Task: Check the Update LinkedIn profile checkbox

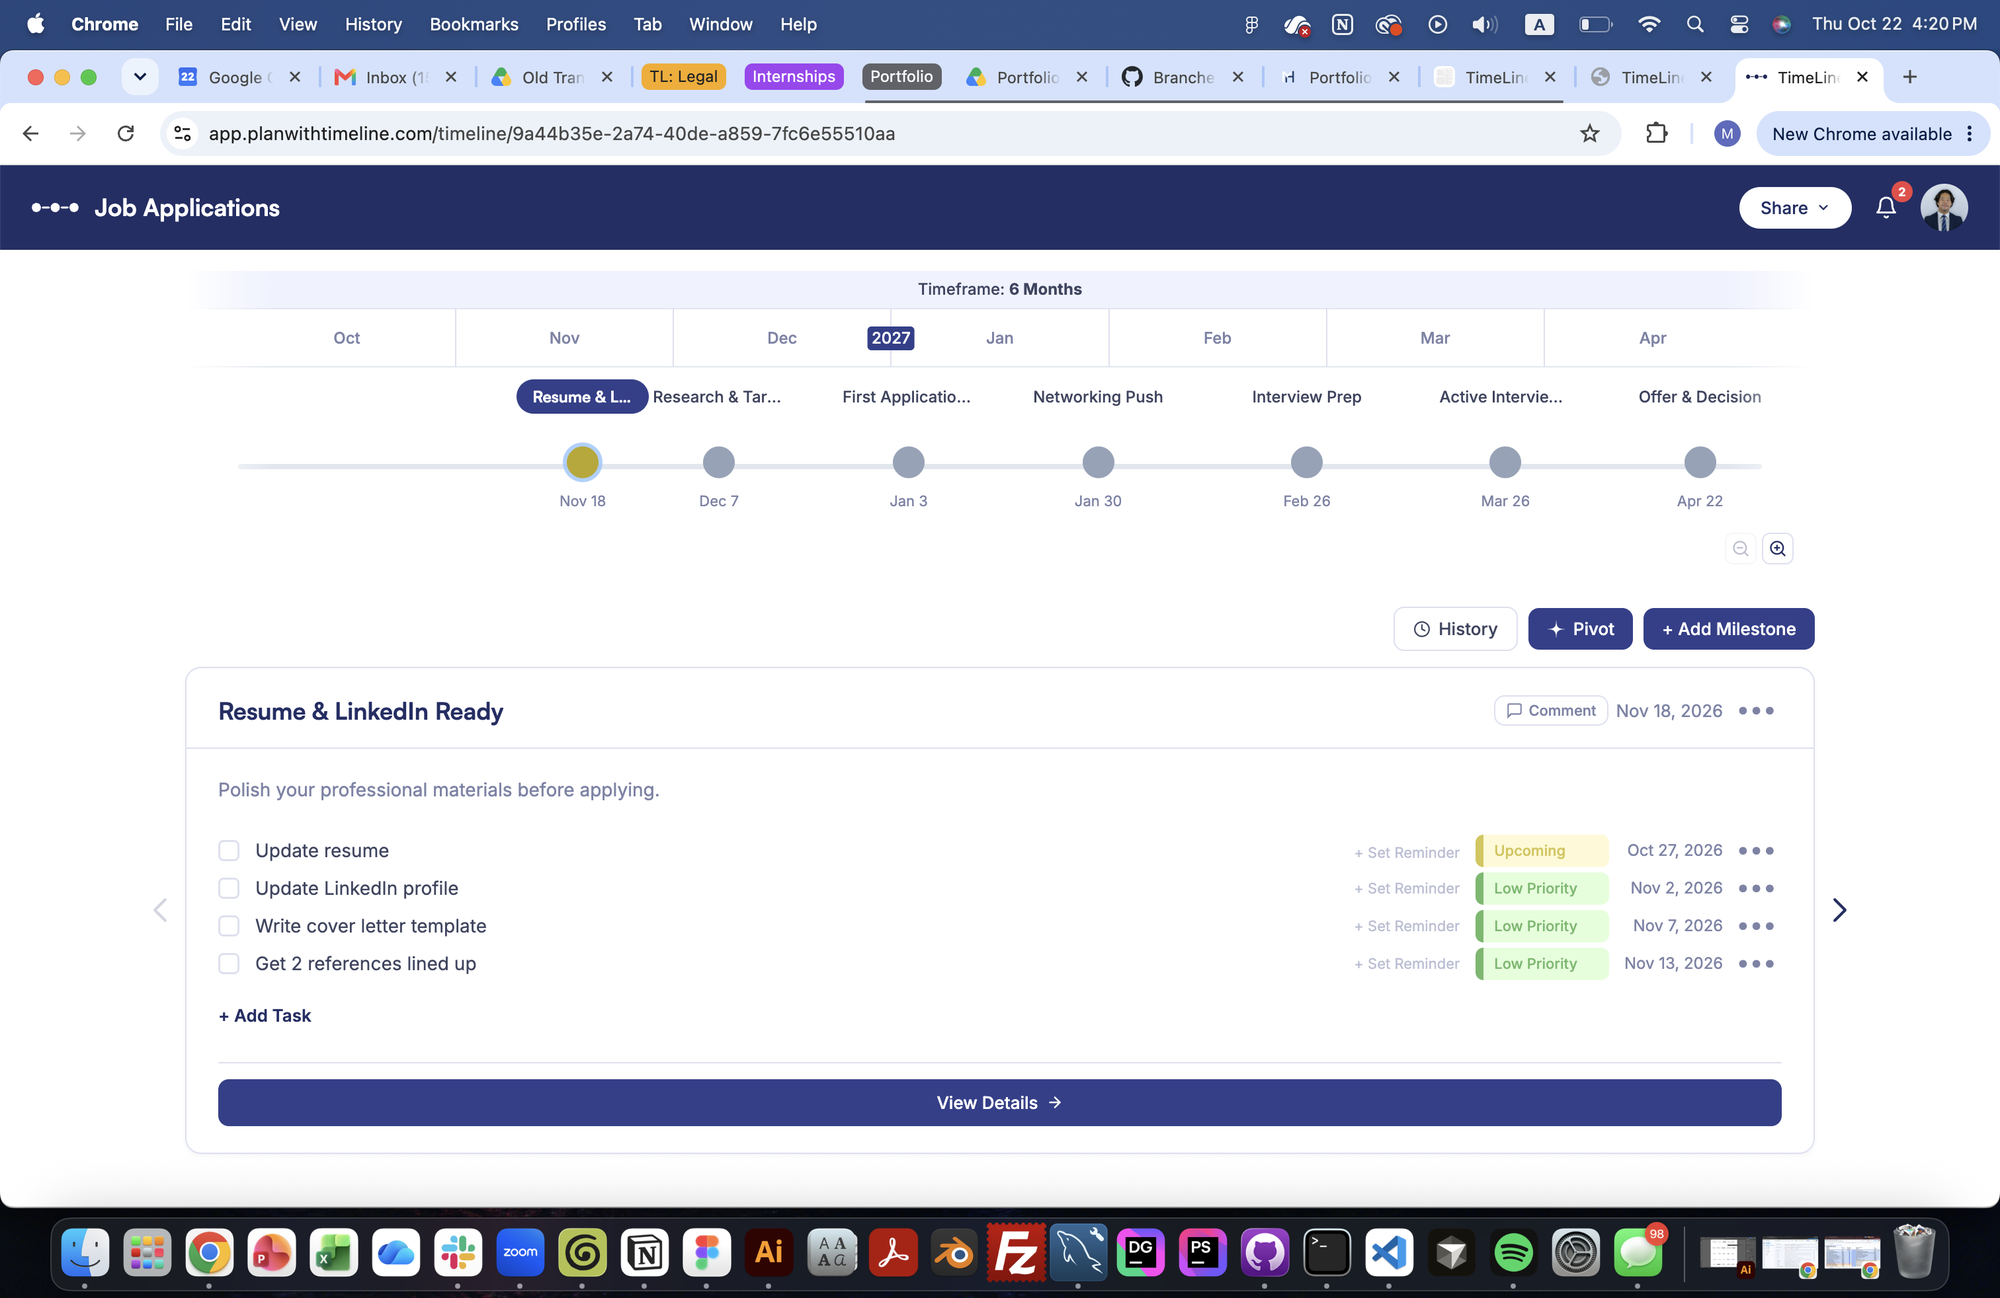Action: [229, 888]
